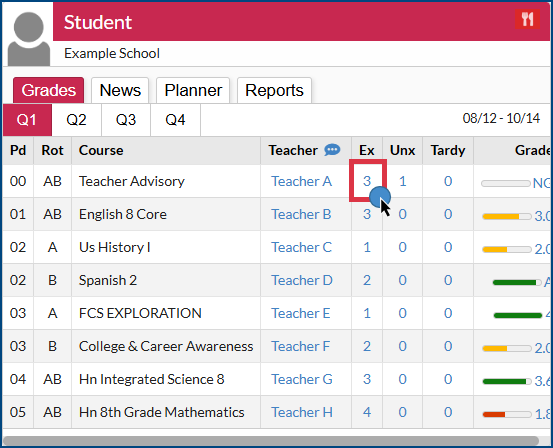Click the Teacher Advisory empty grade bar
Viewport: 553px width, 448px height.
(x=506, y=183)
